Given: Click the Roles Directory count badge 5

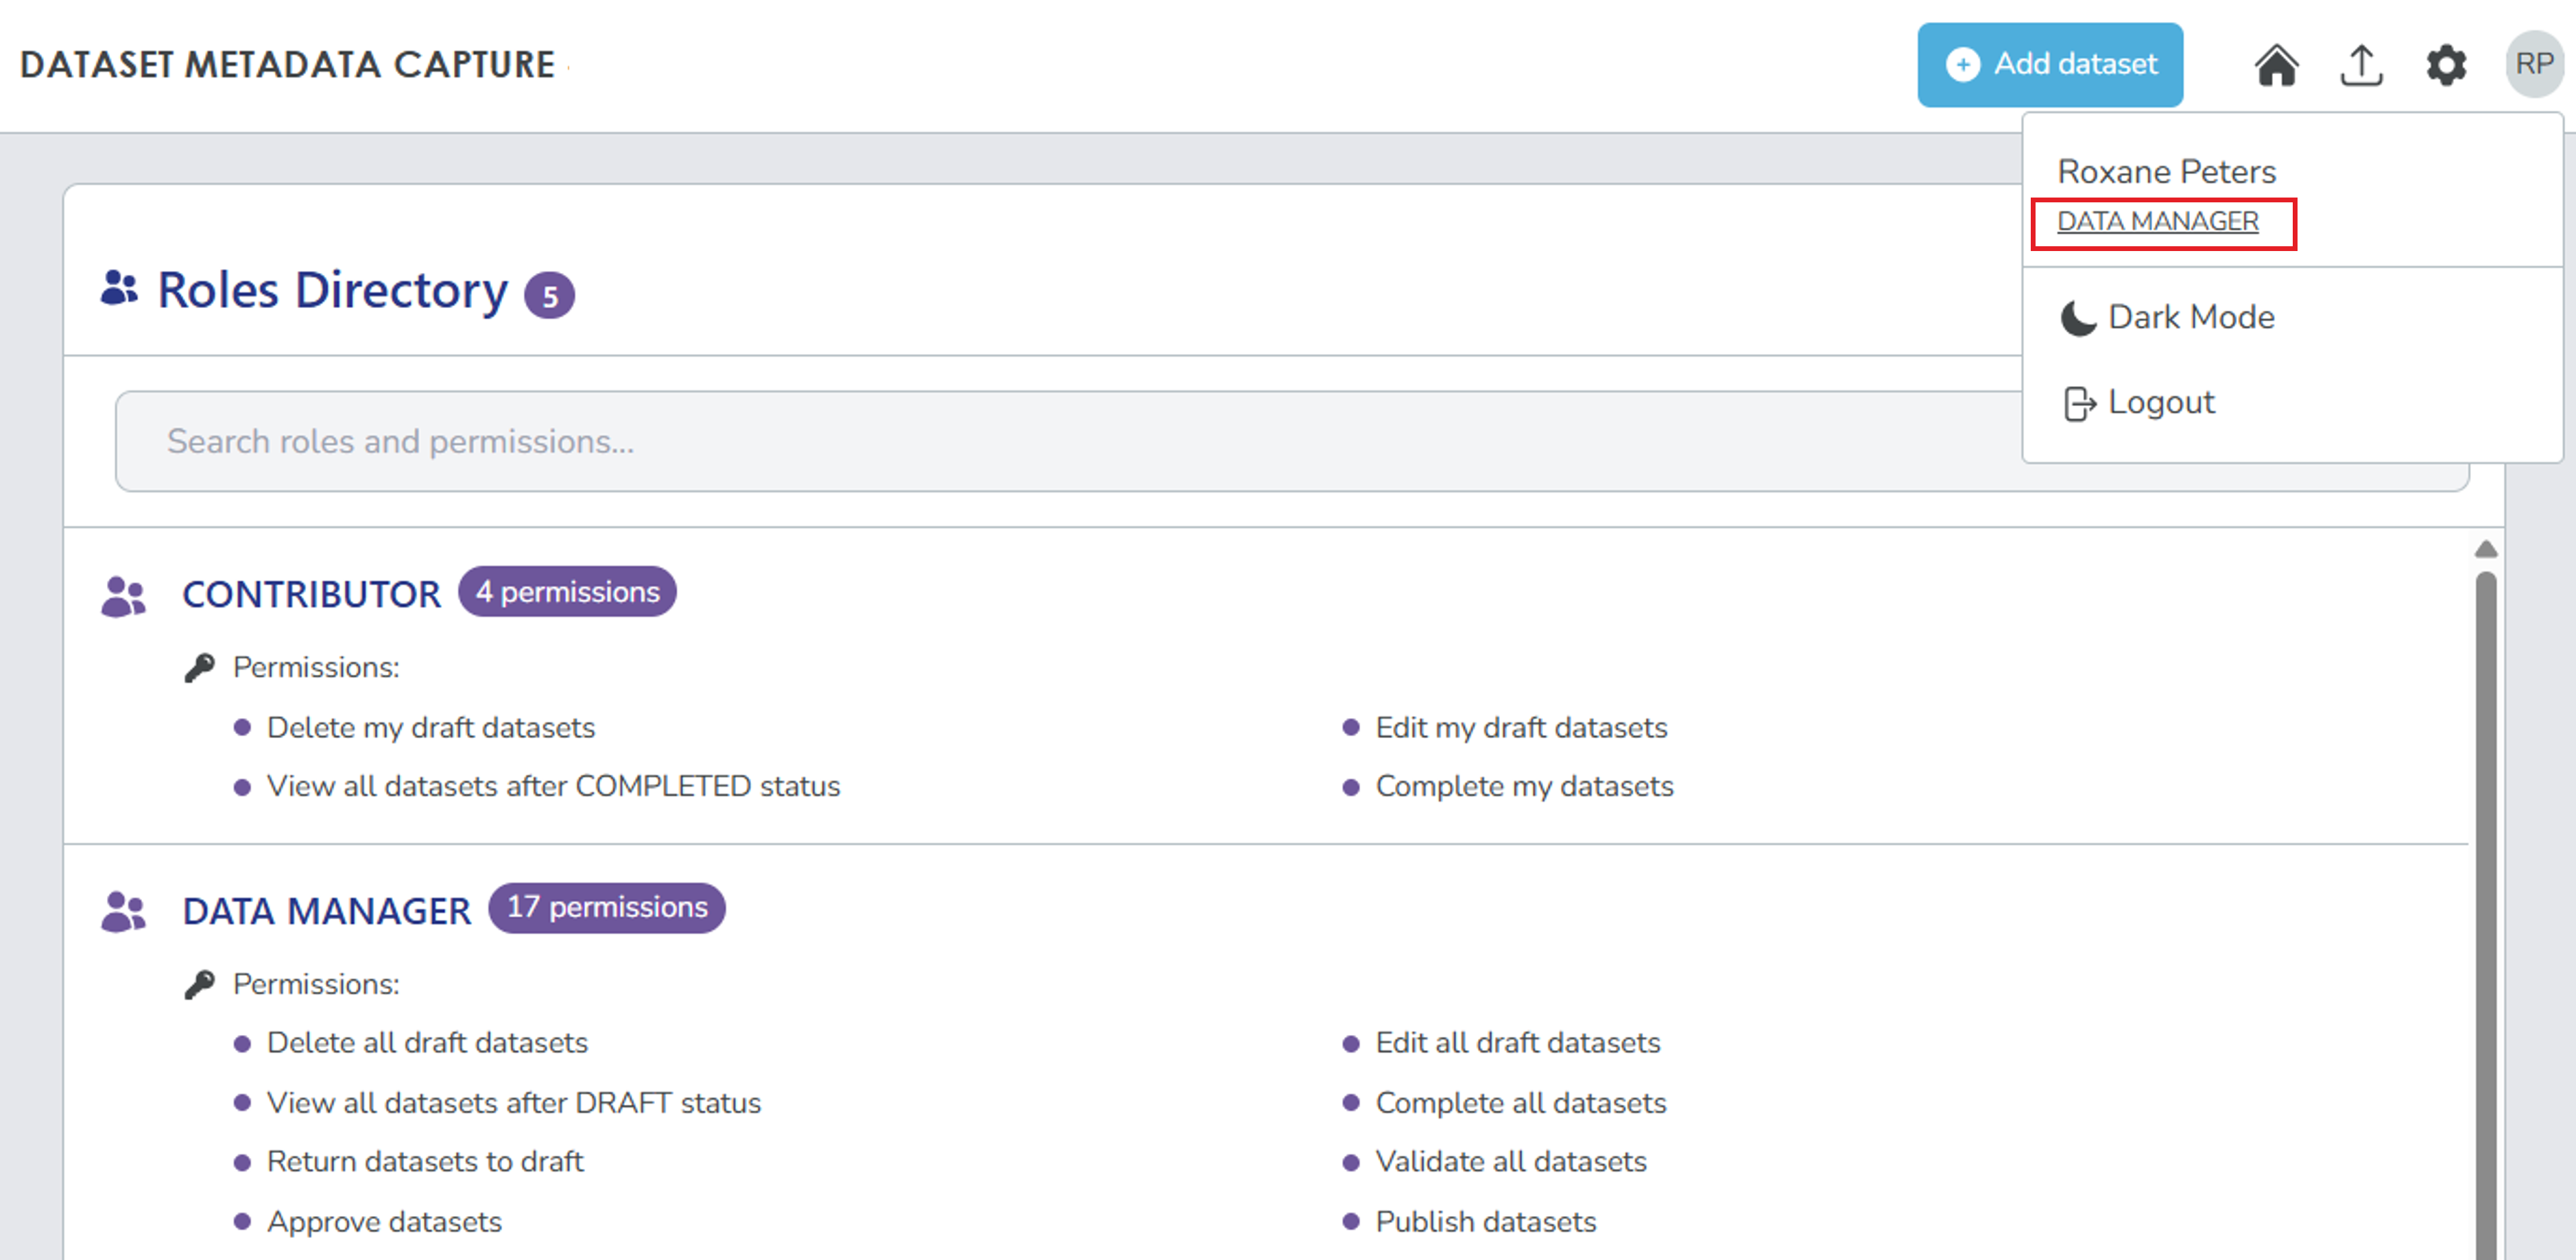Looking at the screenshot, I should click(x=549, y=296).
